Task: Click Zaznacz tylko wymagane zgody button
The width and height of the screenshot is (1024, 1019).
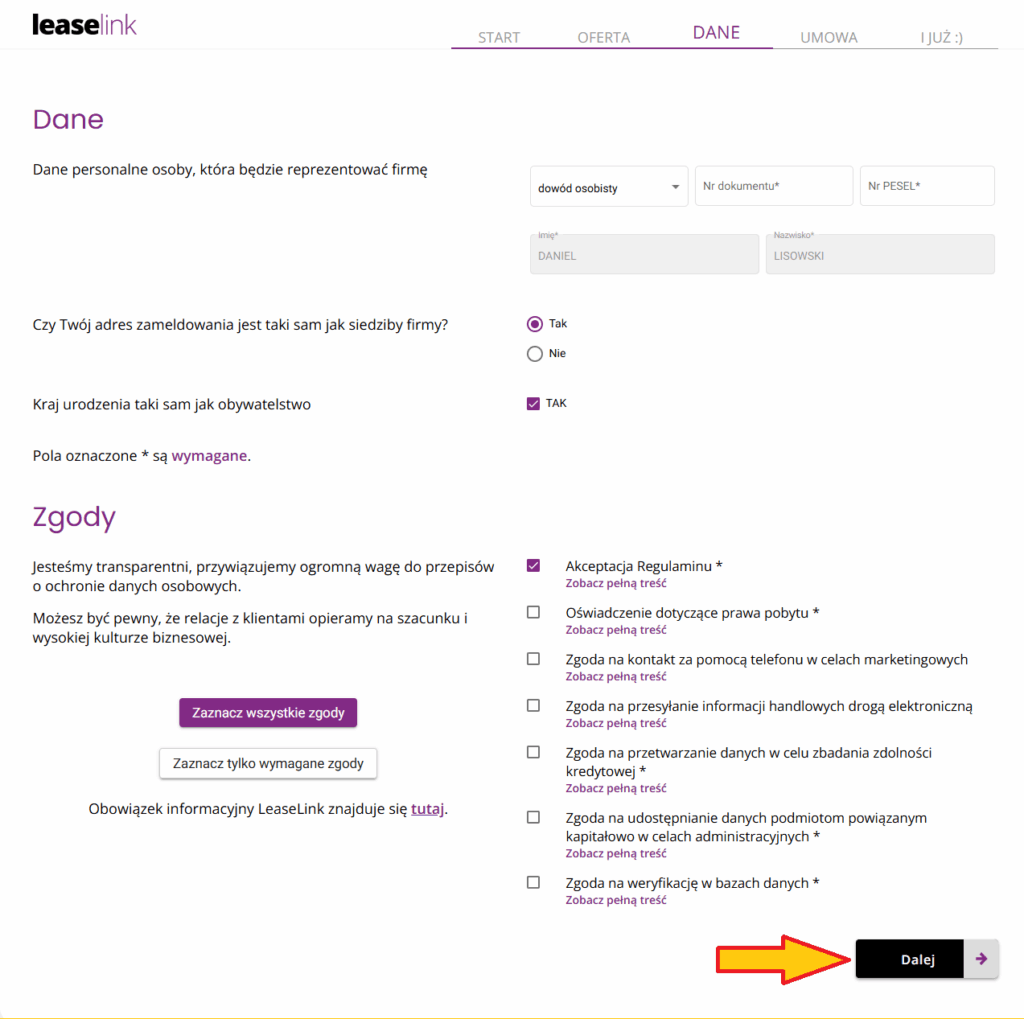Action: tap(268, 763)
